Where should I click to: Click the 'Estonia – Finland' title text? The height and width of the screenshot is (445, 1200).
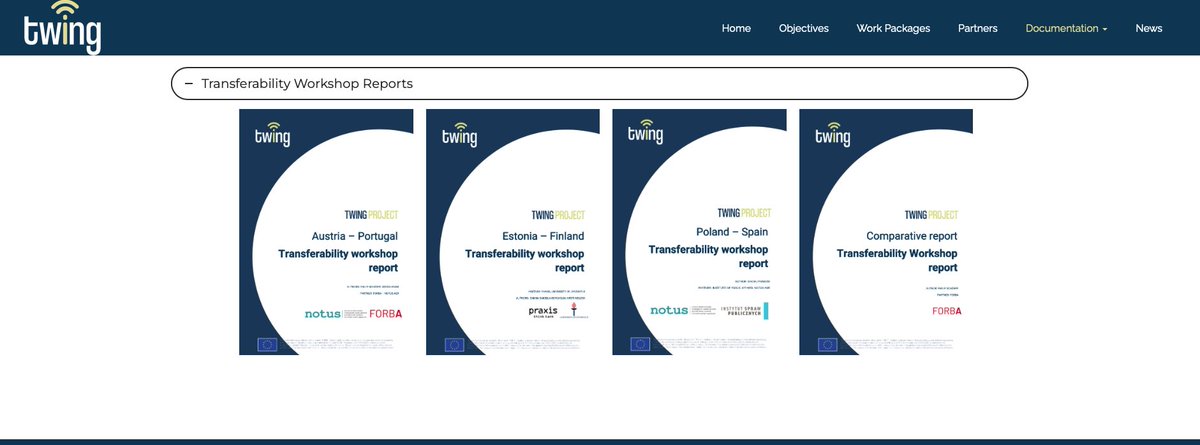543,237
